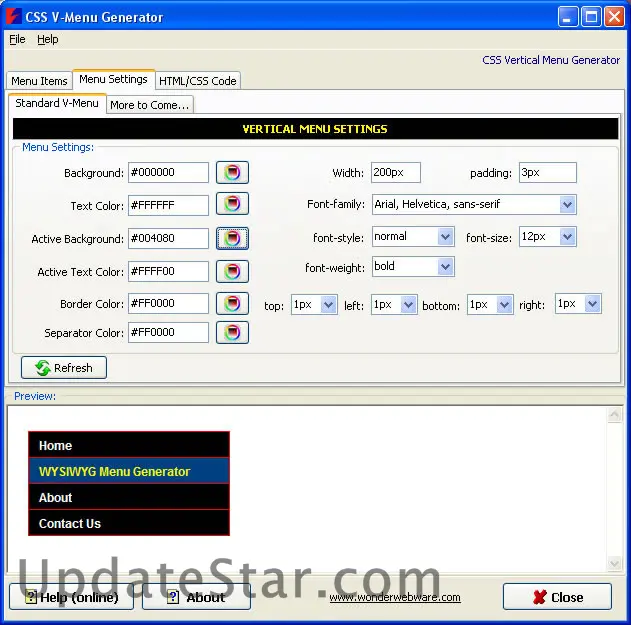Image resolution: width=631 pixels, height=625 pixels.
Task: Click the Border Color hex field
Action: (x=168, y=303)
